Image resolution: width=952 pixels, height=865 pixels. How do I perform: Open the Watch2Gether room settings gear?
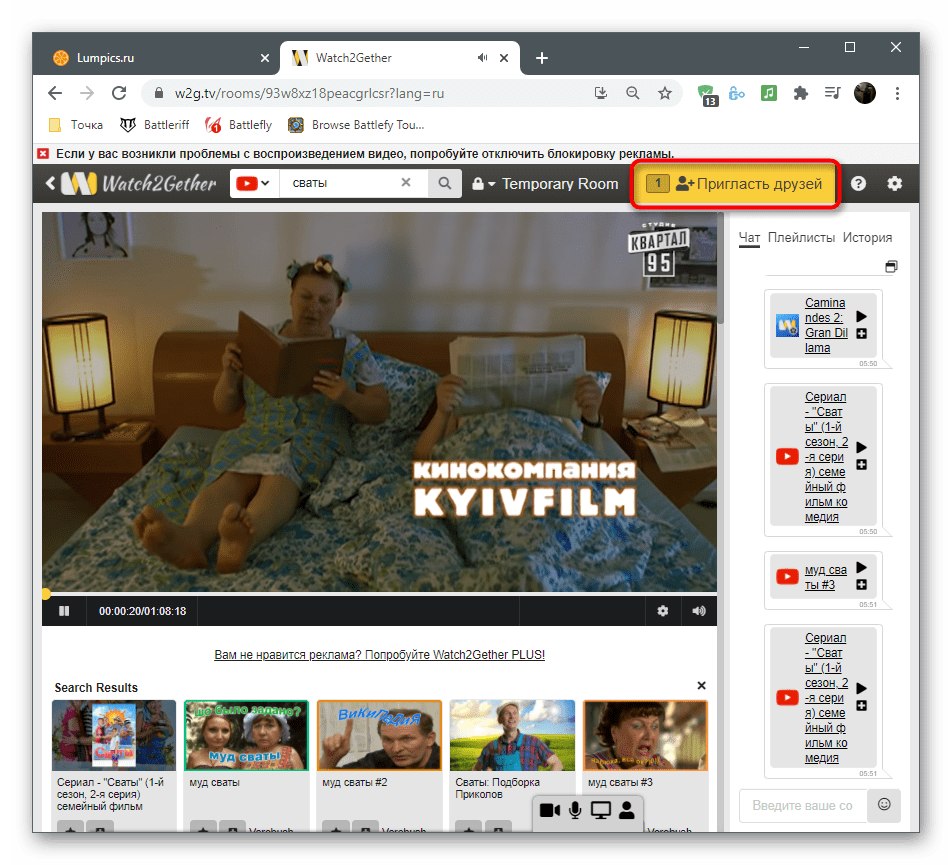point(894,183)
